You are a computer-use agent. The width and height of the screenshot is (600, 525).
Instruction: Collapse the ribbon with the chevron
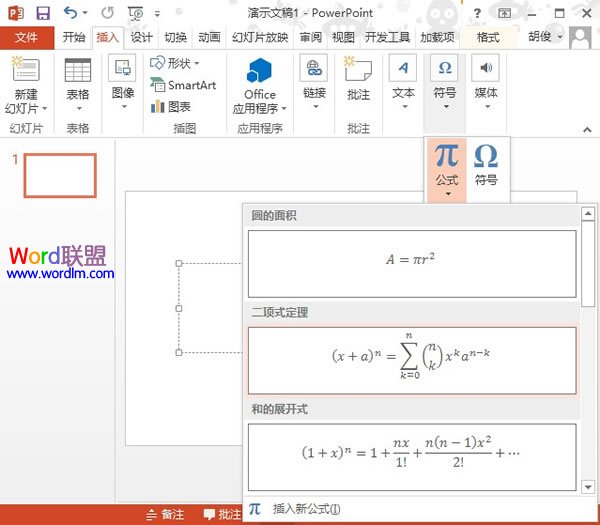[x=587, y=130]
